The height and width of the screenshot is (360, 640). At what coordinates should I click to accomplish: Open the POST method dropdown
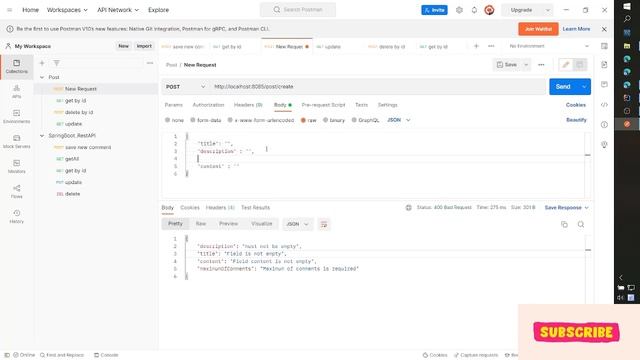(x=185, y=87)
